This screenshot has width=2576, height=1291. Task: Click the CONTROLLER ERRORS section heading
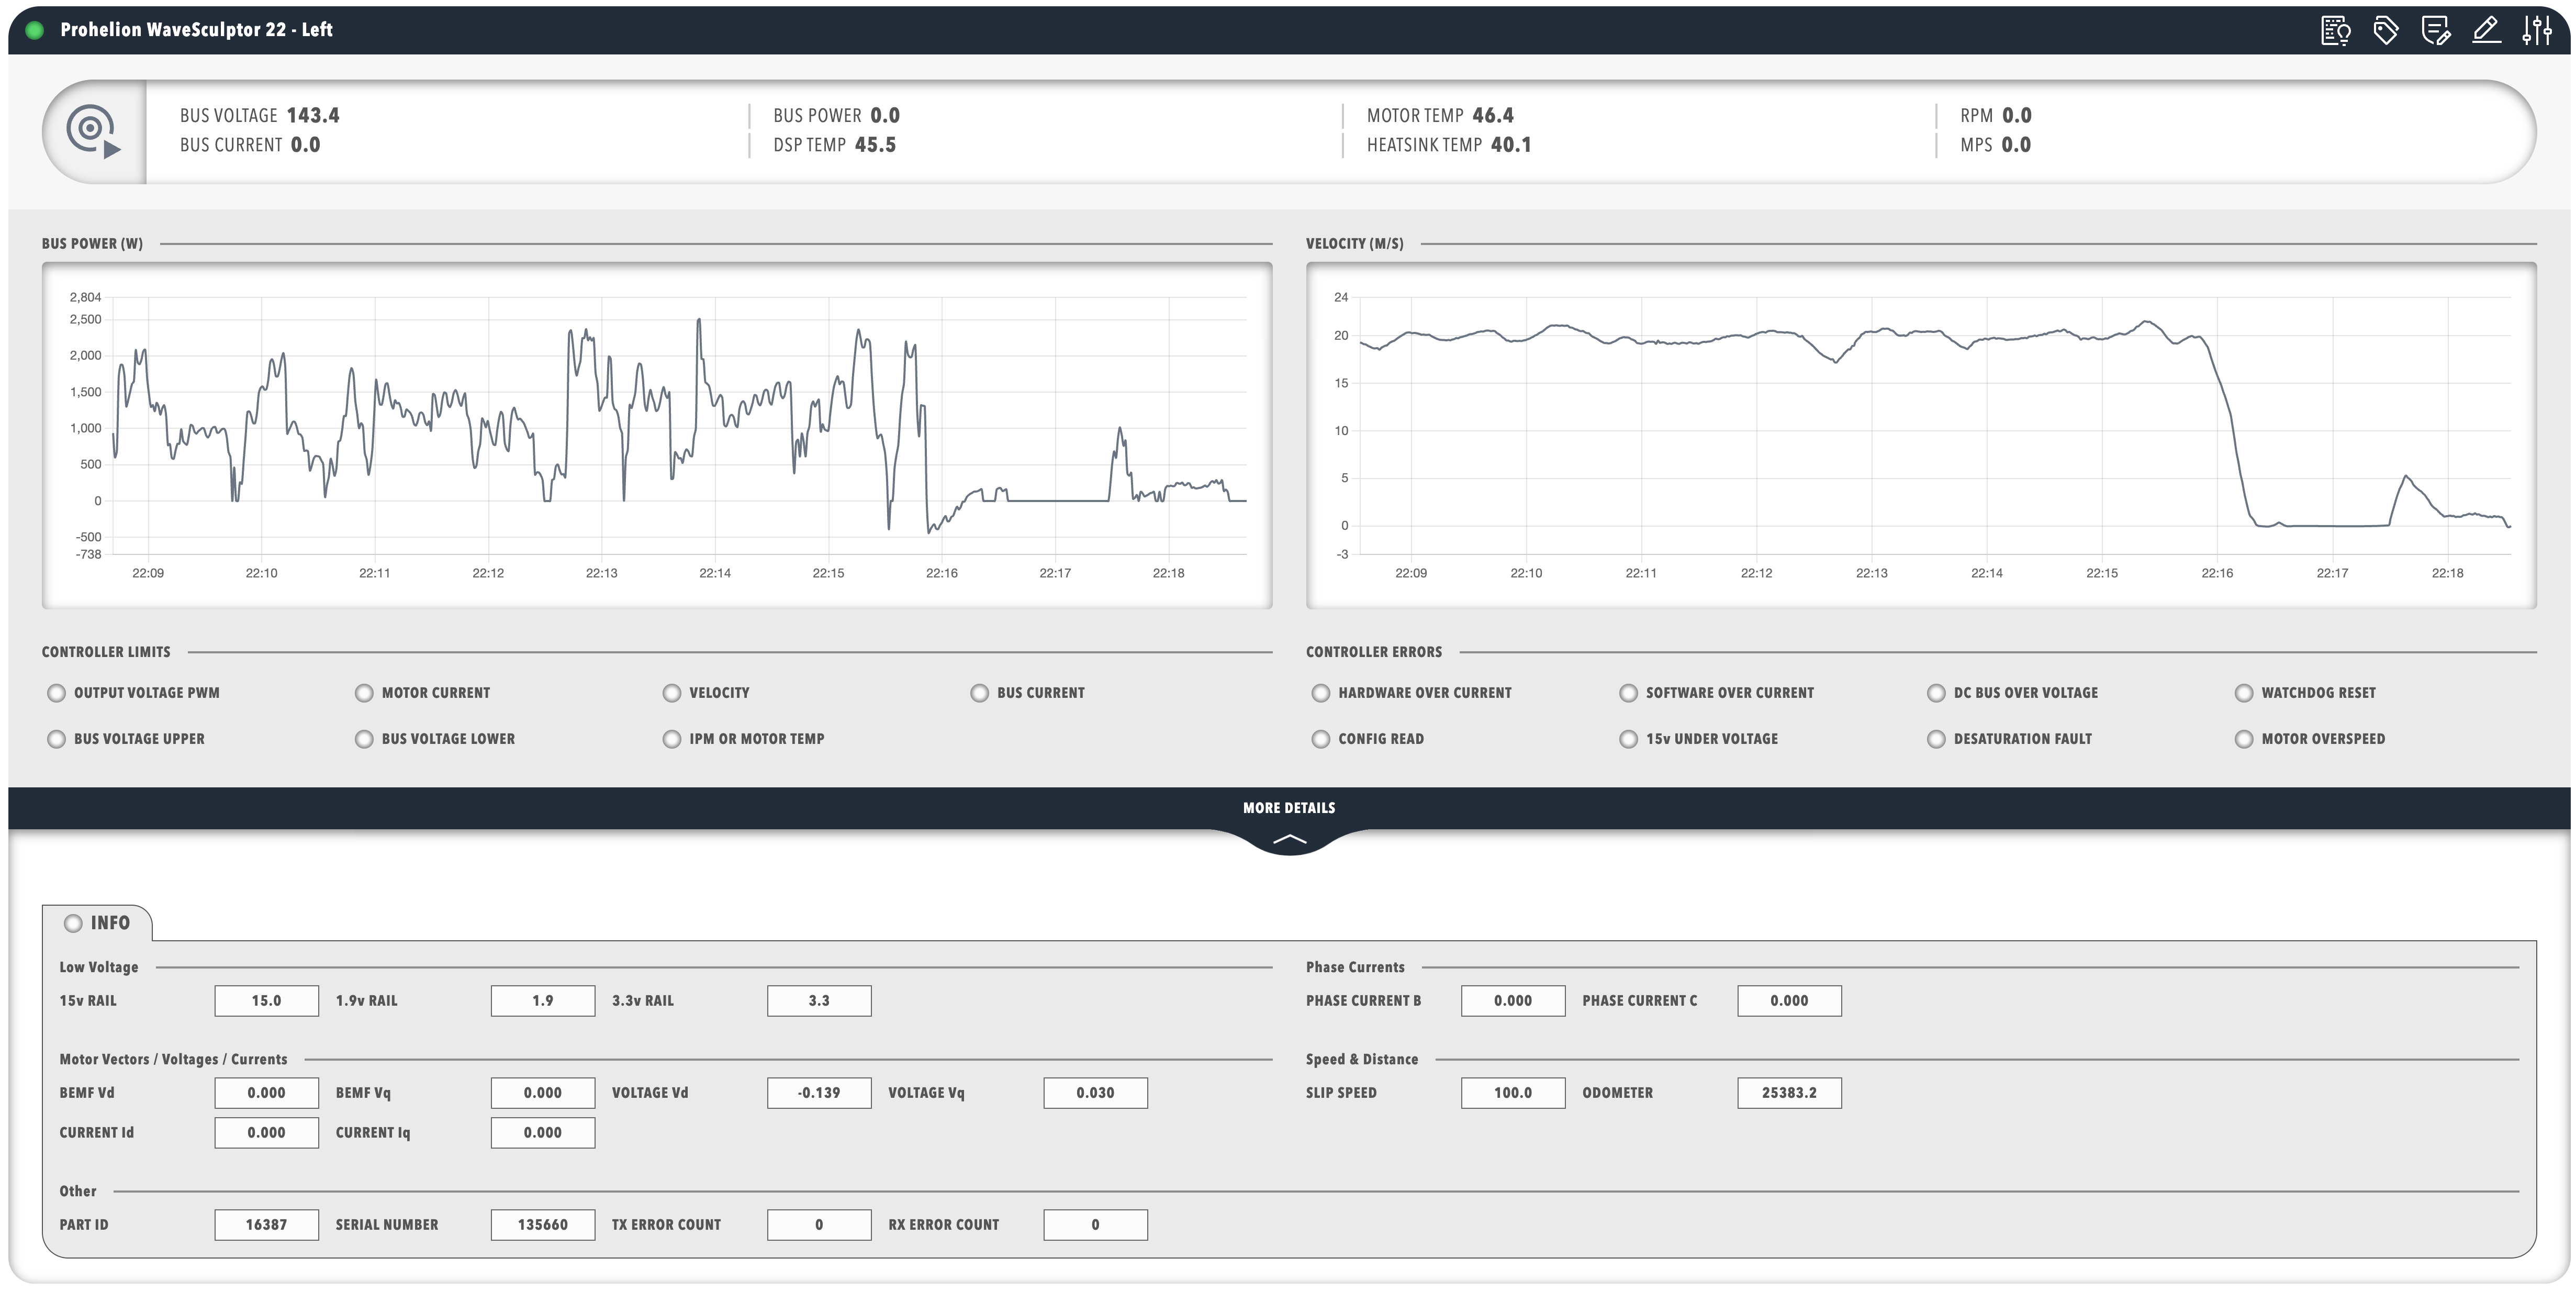(x=1373, y=652)
